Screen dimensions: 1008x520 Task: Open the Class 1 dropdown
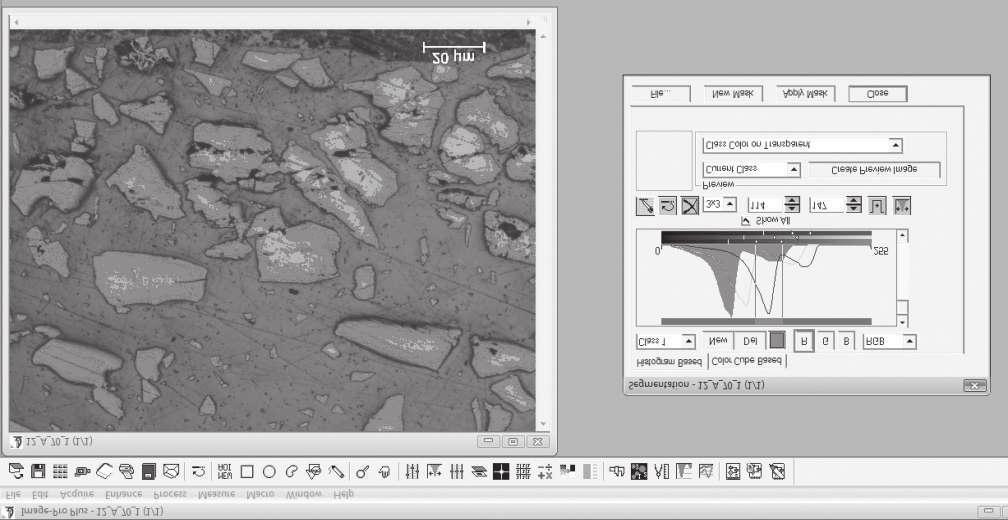tap(665, 341)
